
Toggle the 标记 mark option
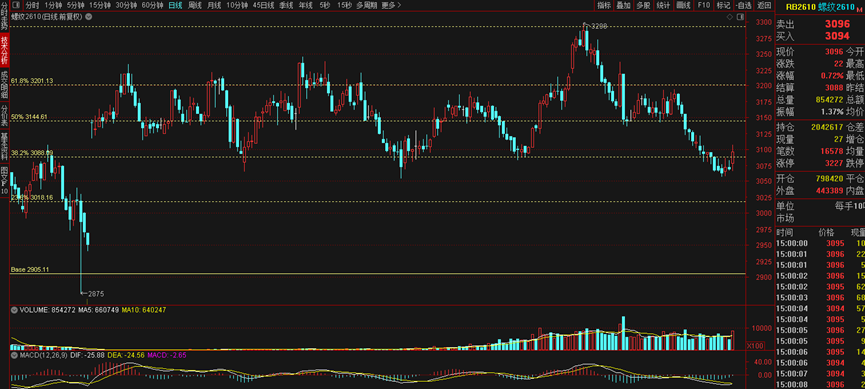pos(723,5)
